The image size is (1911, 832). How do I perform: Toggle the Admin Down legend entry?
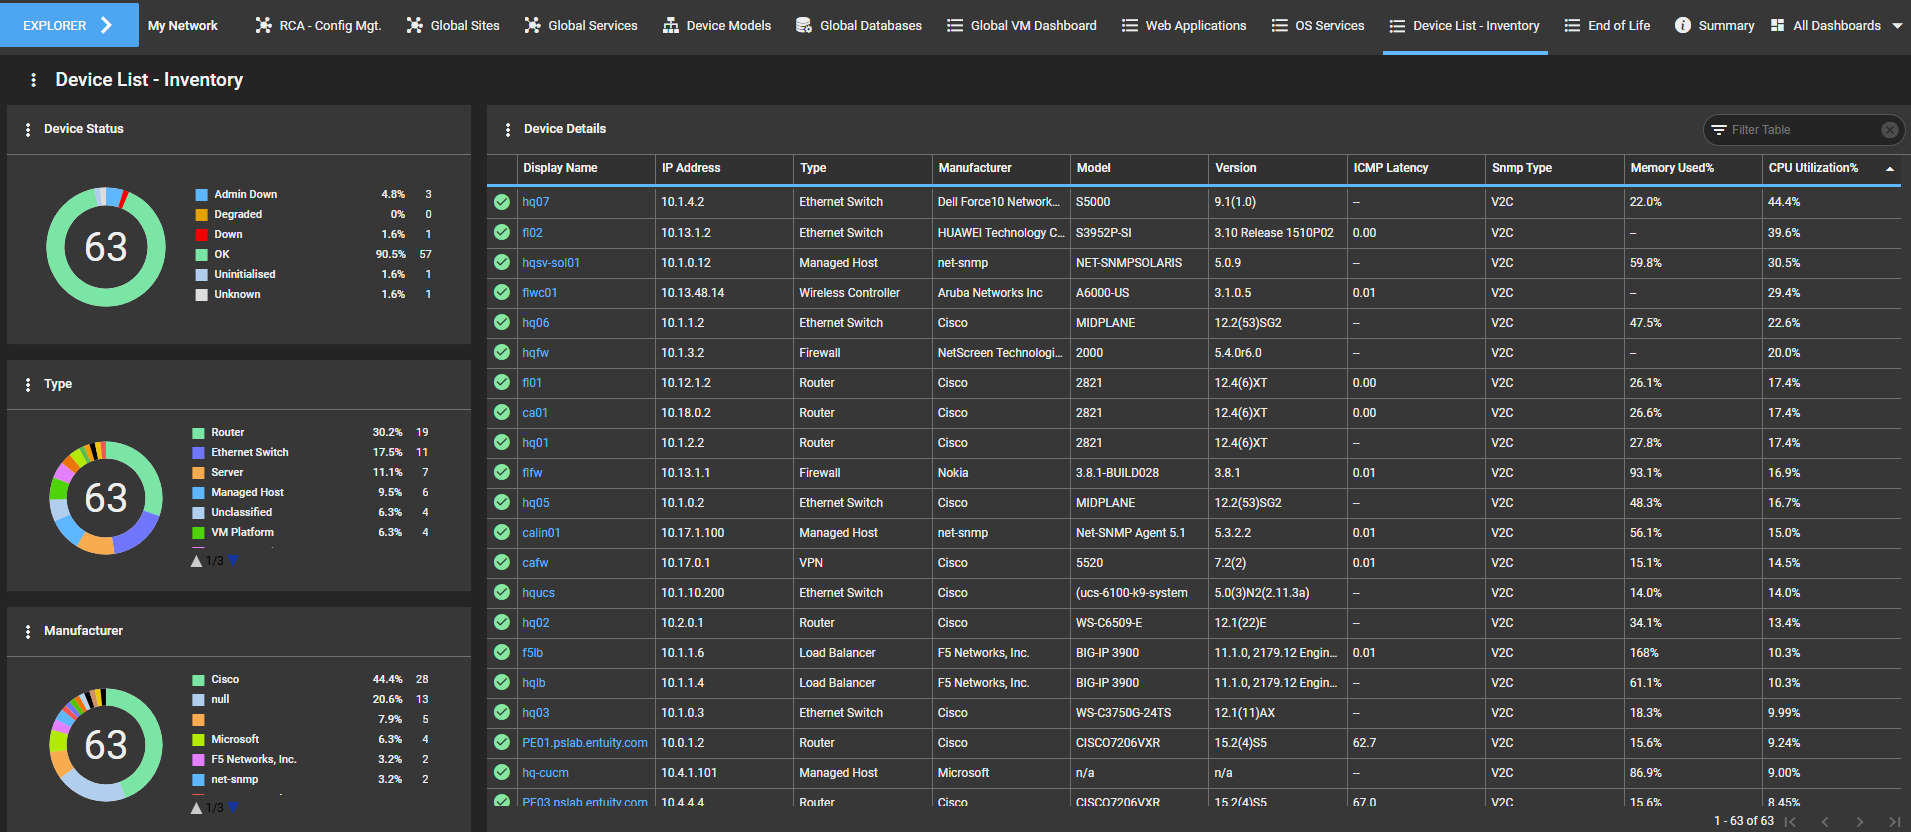pyautogui.click(x=245, y=194)
